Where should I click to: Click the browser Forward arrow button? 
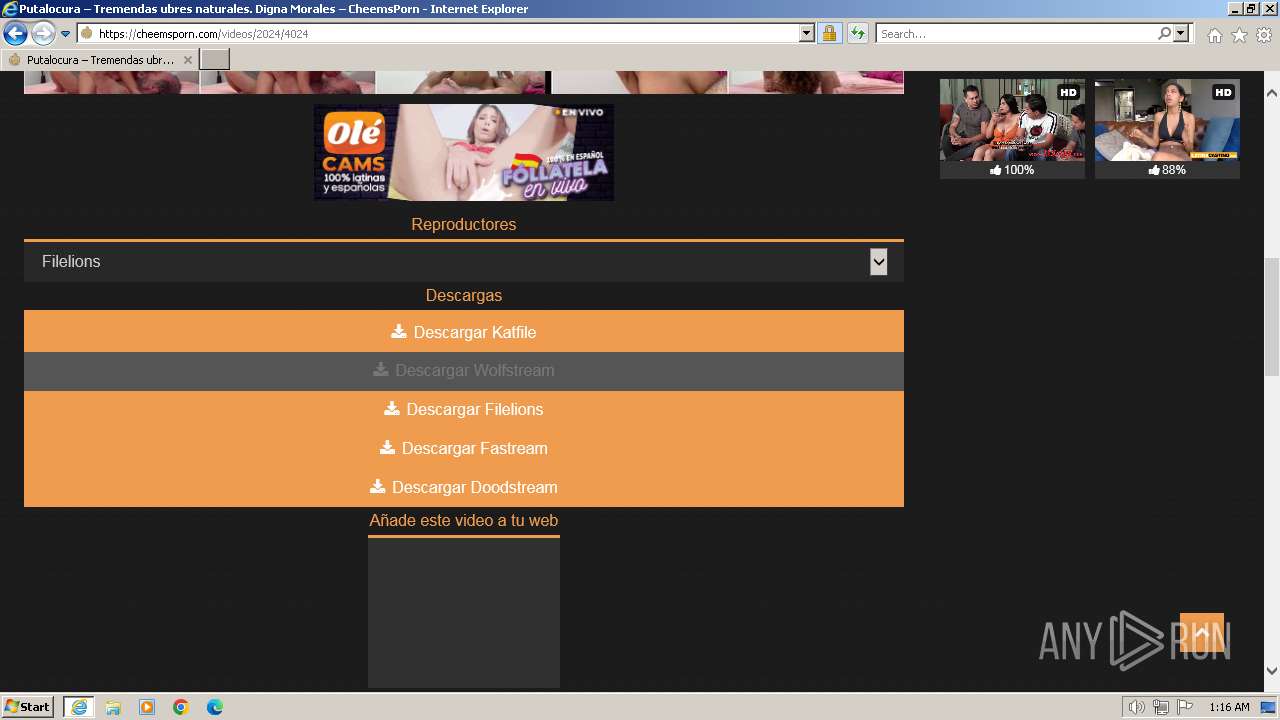[x=43, y=33]
